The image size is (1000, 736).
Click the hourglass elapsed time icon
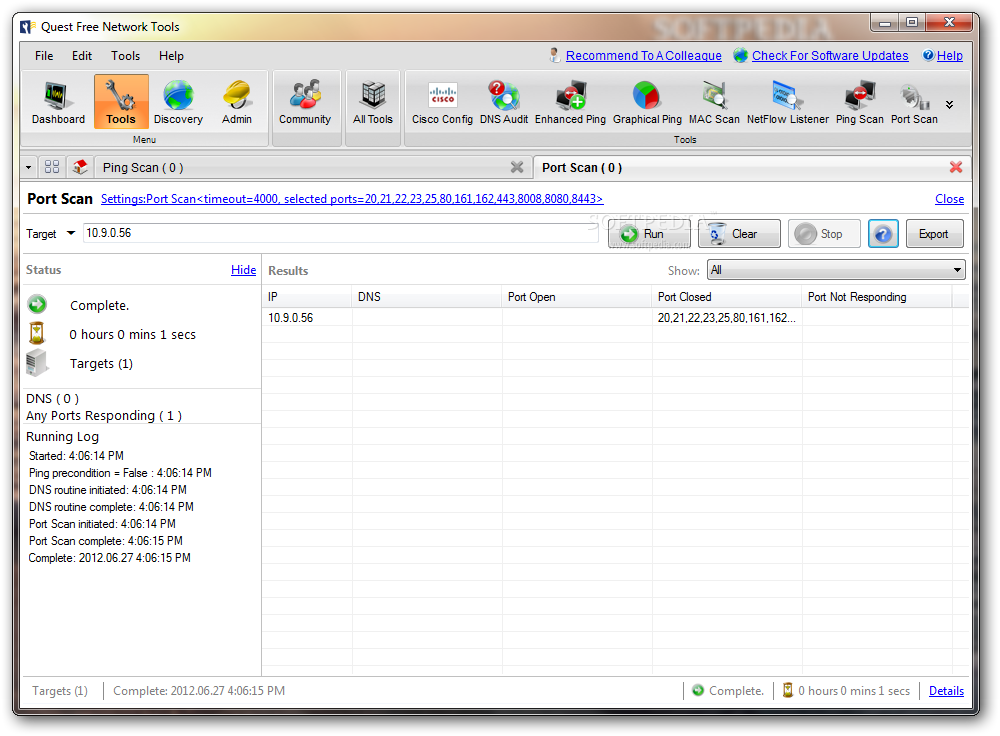coord(37,334)
